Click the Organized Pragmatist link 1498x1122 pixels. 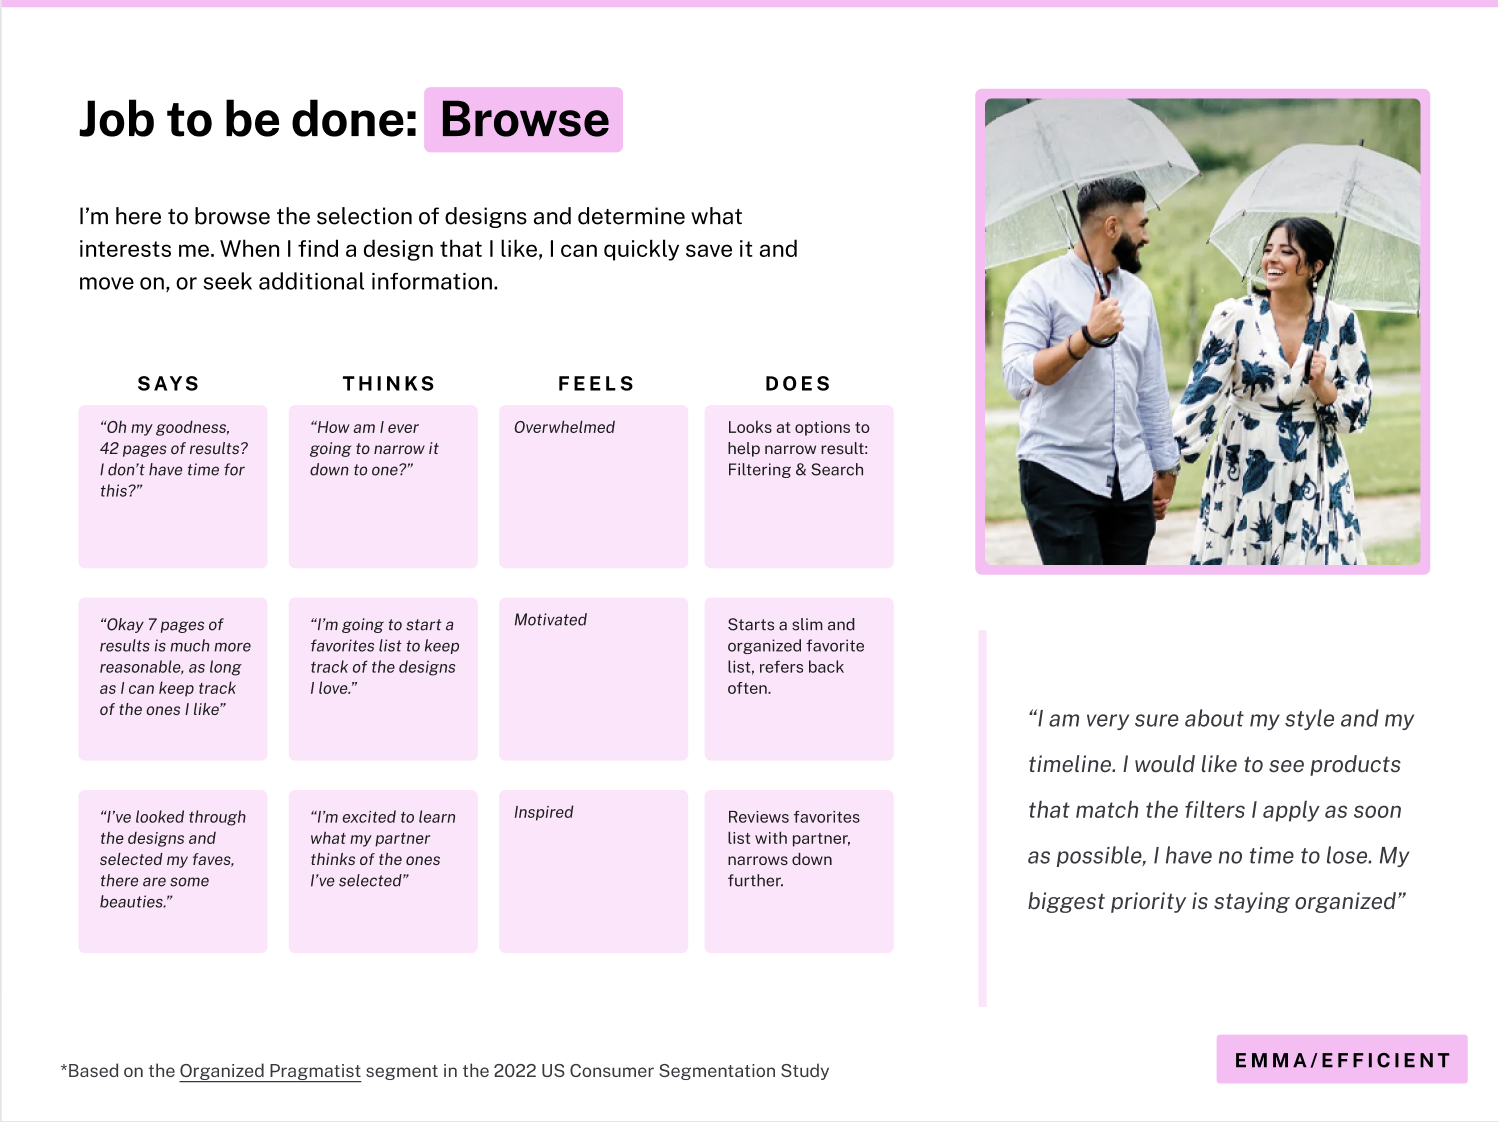[270, 1071]
